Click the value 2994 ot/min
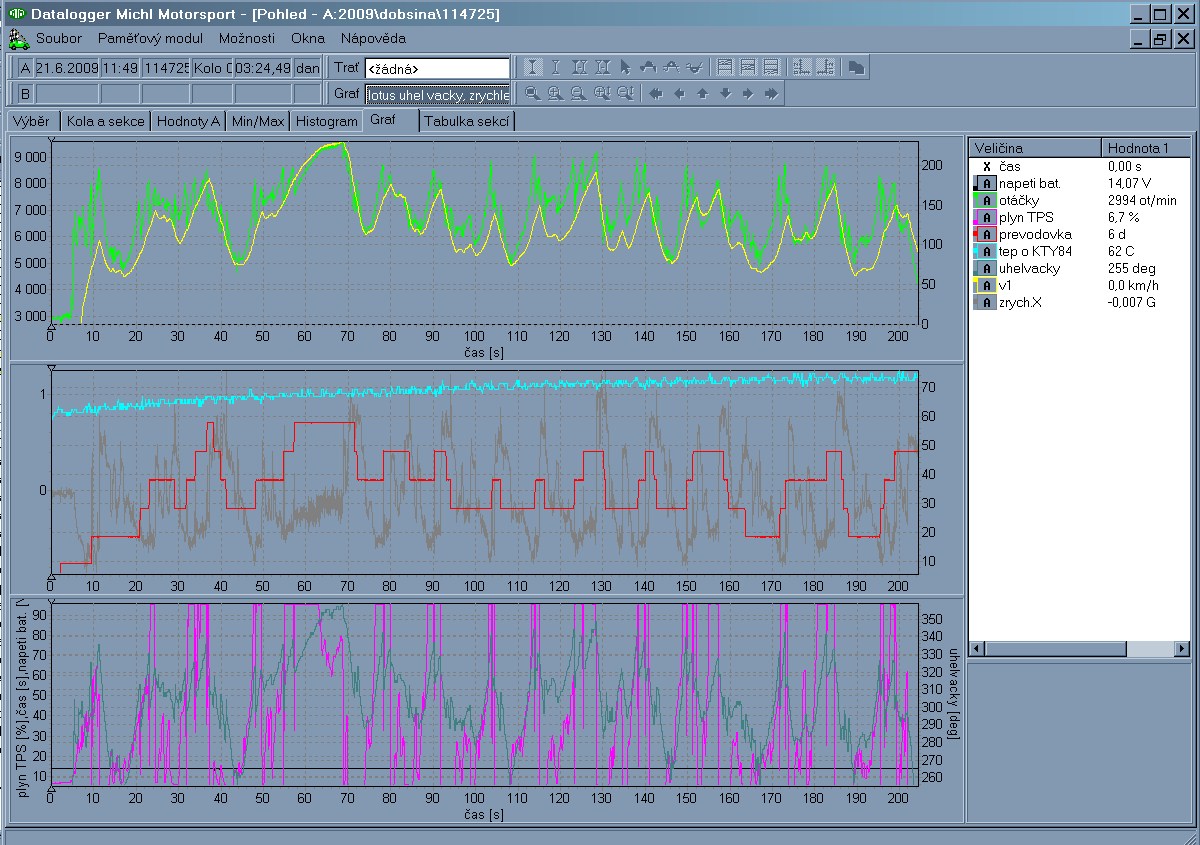 (1142, 201)
